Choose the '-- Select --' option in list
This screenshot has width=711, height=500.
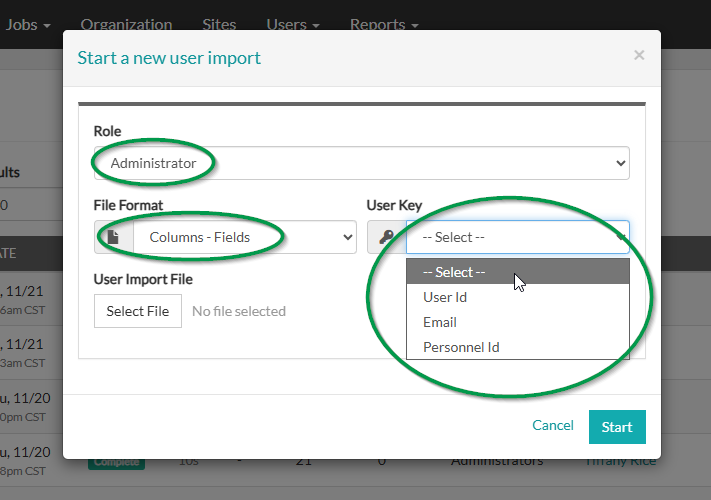pos(517,272)
